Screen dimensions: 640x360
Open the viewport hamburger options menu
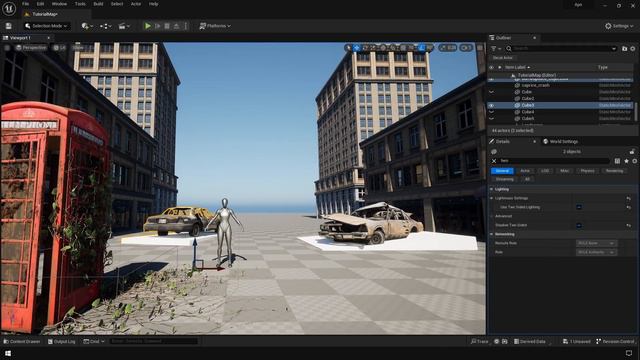(7, 48)
